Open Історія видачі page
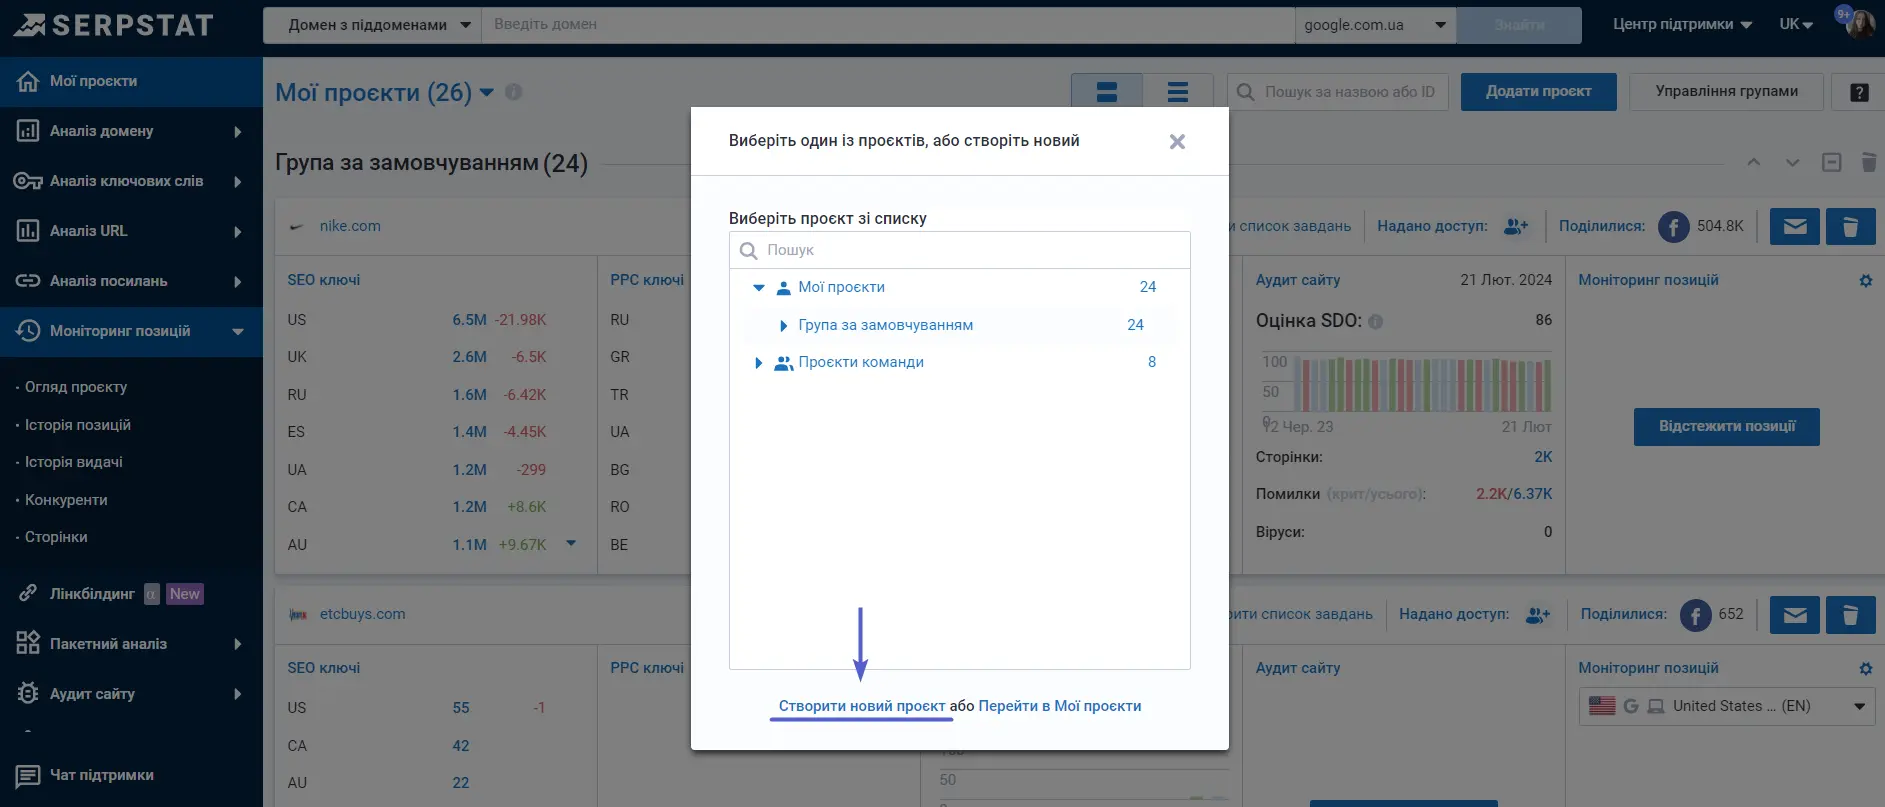 coord(74,462)
